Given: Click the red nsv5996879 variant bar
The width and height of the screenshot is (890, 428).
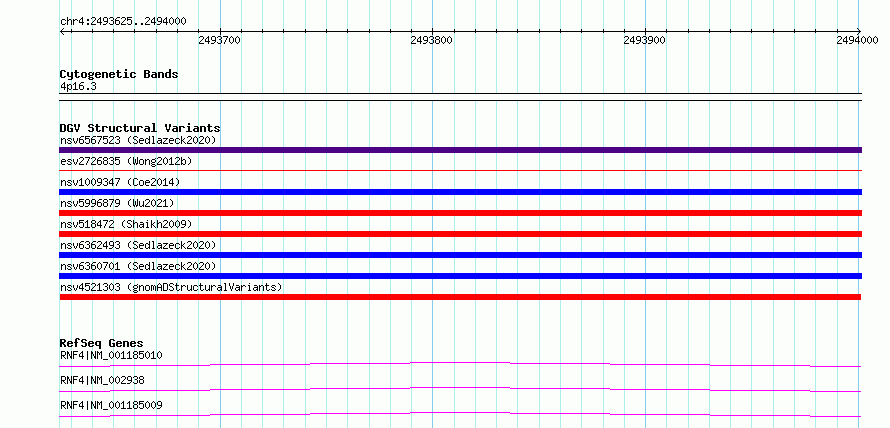Looking at the screenshot, I should click(x=460, y=213).
